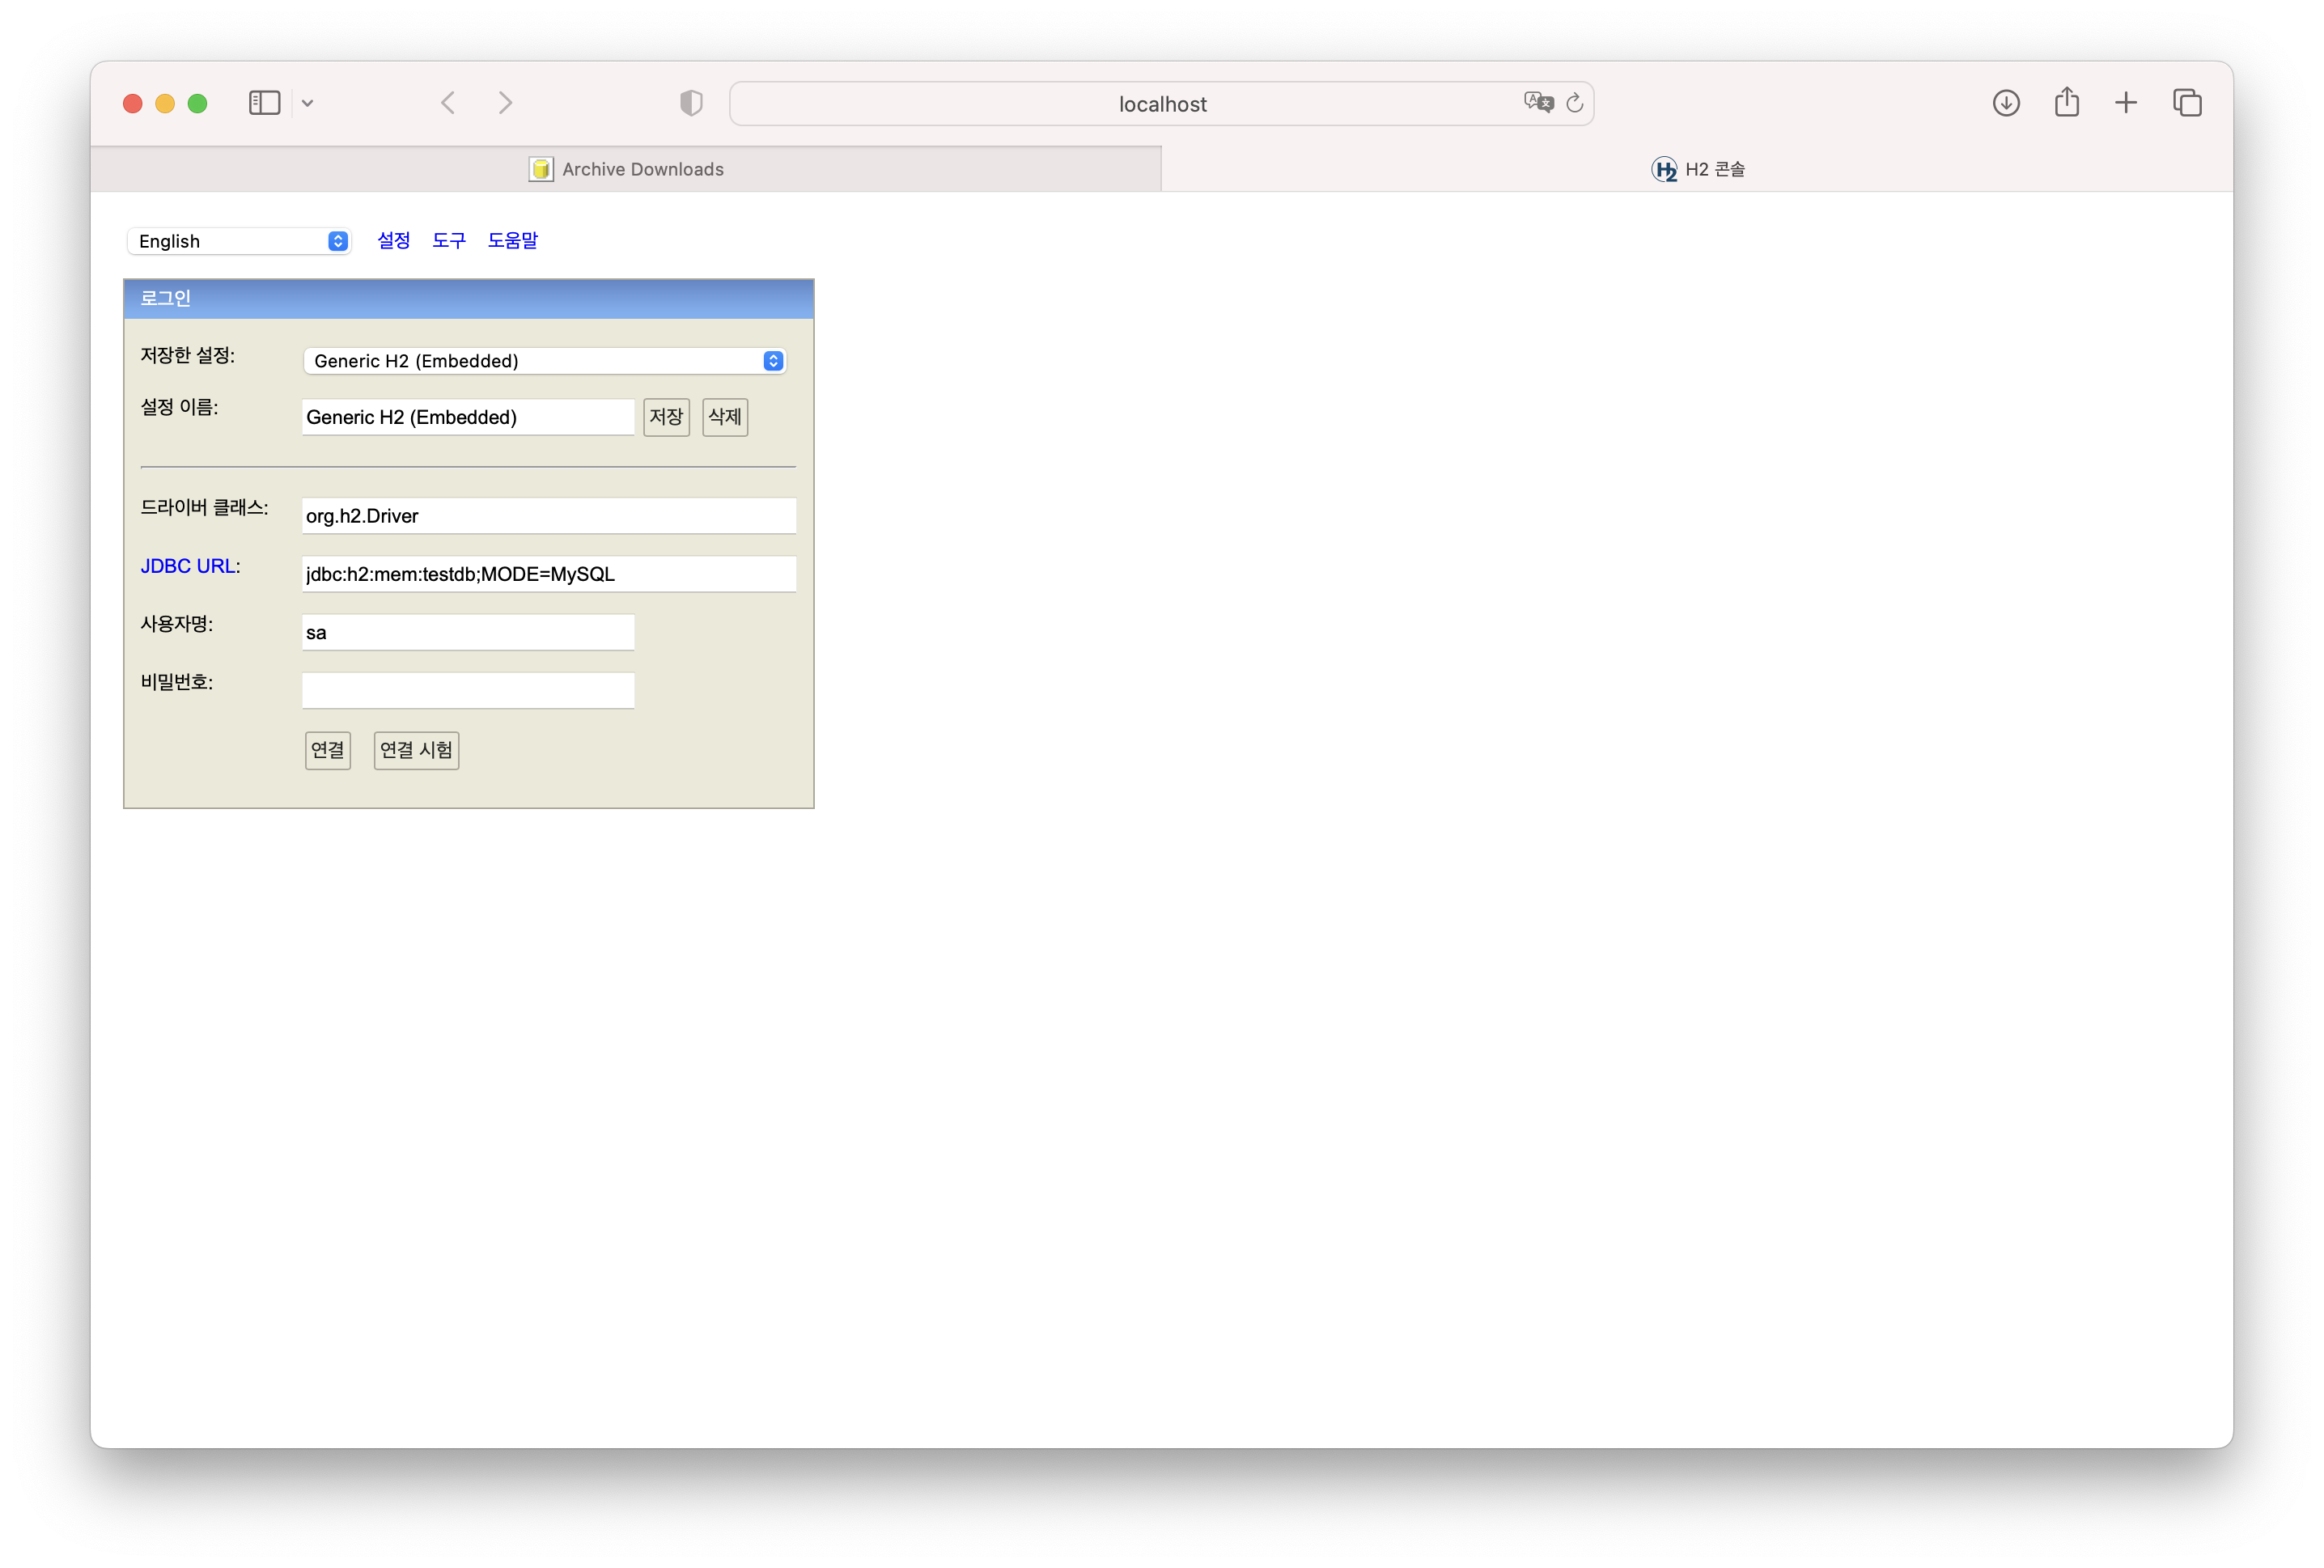The image size is (2324, 1568).
Task: Click the 연결 connect button
Action: 328,750
